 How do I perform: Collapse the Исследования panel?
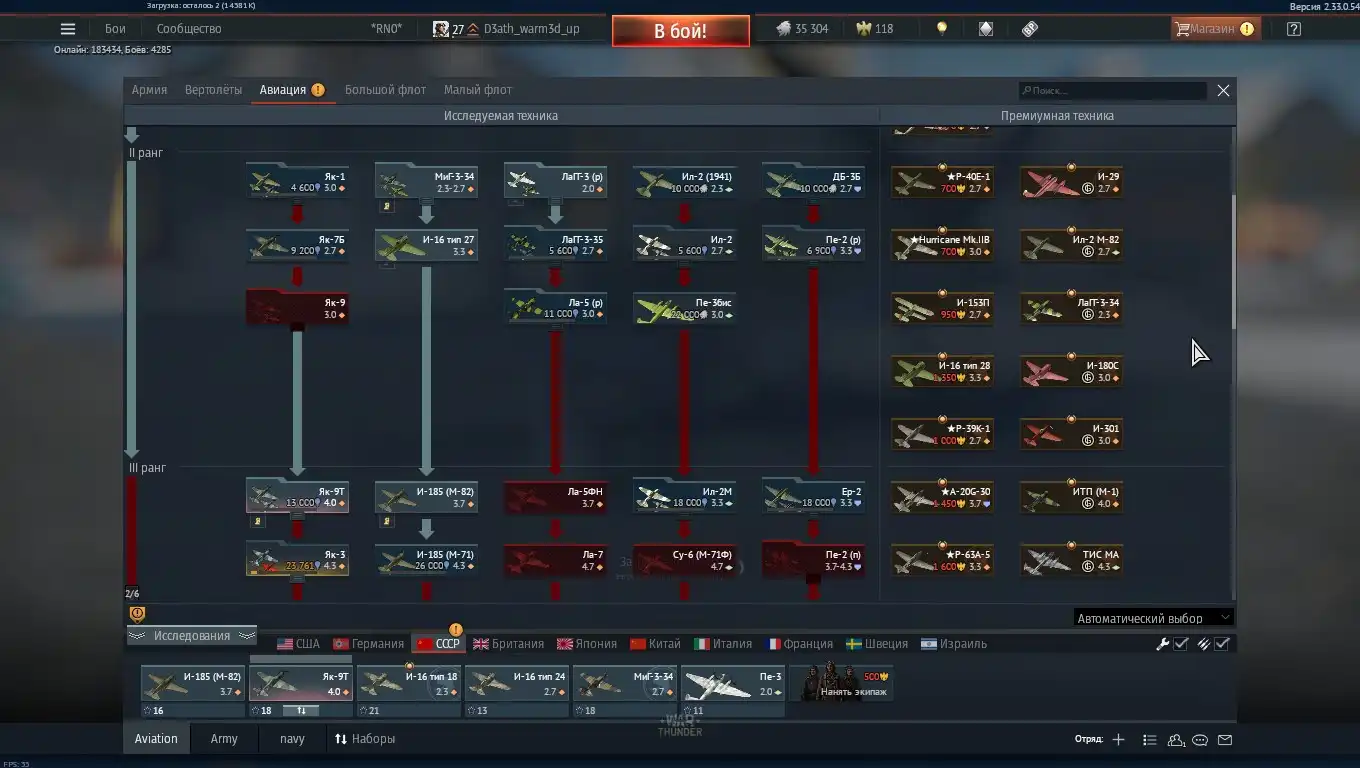click(191, 636)
